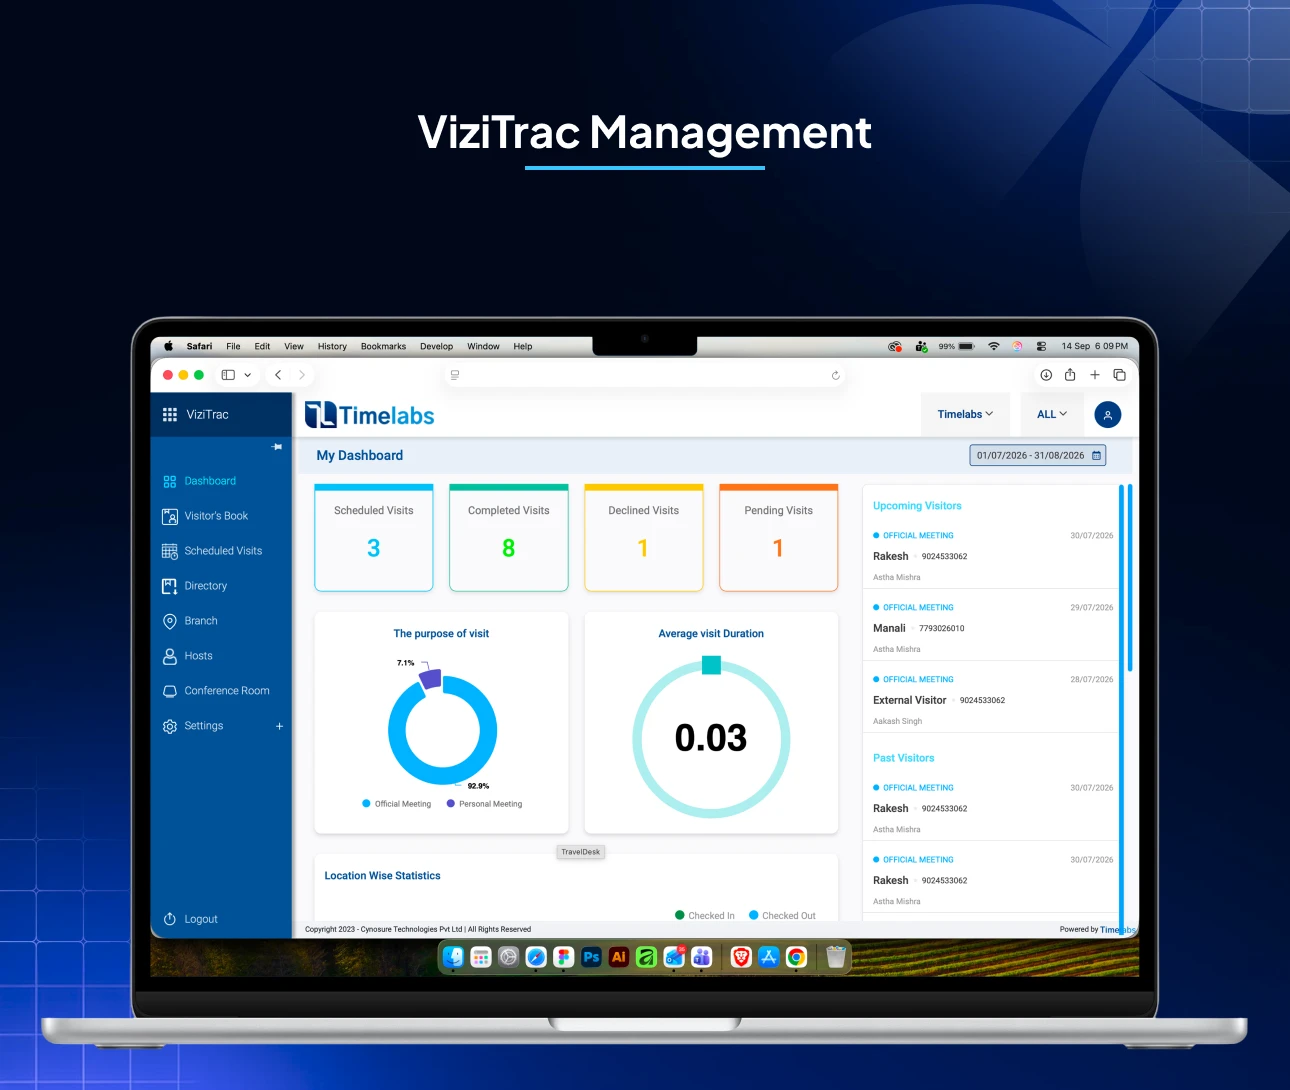
Task: Expand Settings submenu with plus
Action: click(x=279, y=726)
